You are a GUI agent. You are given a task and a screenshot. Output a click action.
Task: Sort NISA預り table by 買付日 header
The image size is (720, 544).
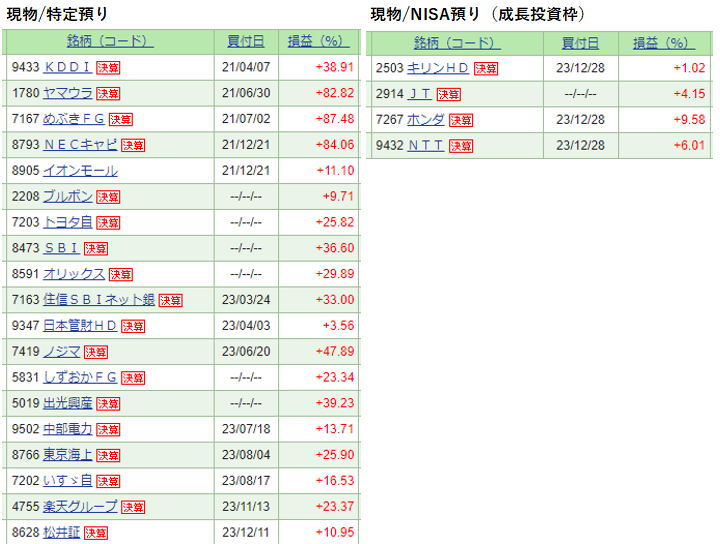point(580,43)
